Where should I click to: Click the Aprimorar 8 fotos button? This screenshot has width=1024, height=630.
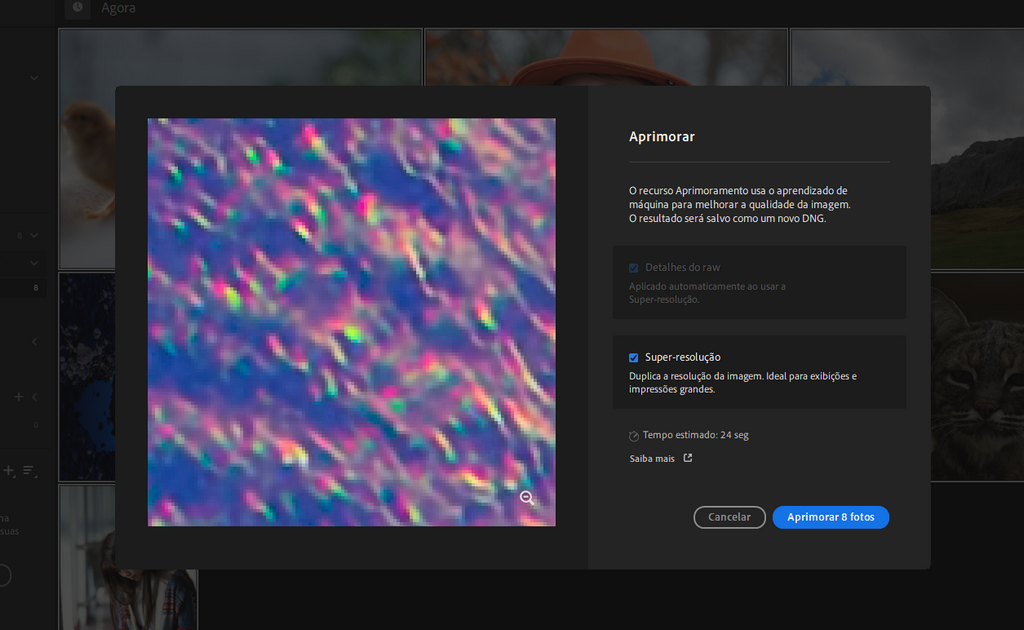coord(830,517)
